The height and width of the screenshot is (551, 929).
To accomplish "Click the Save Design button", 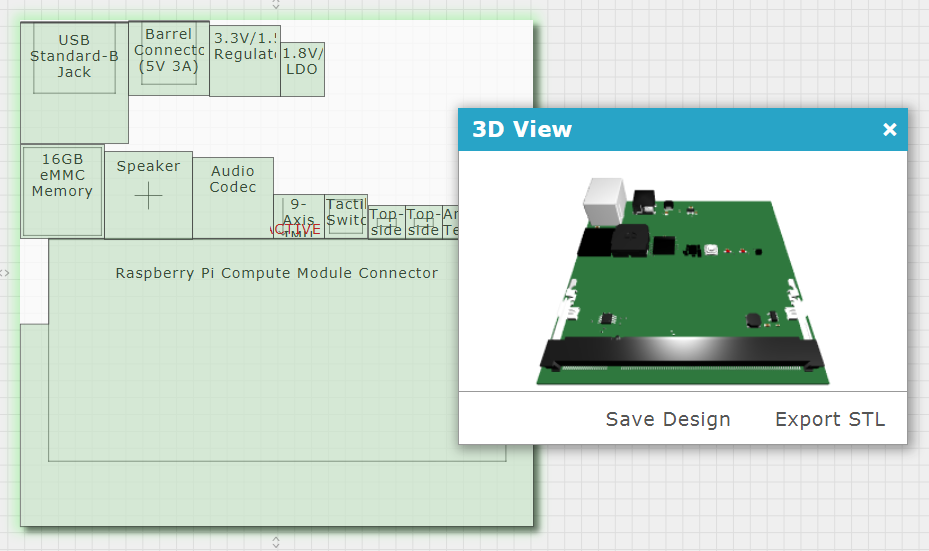I will click(x=668, y=419).
